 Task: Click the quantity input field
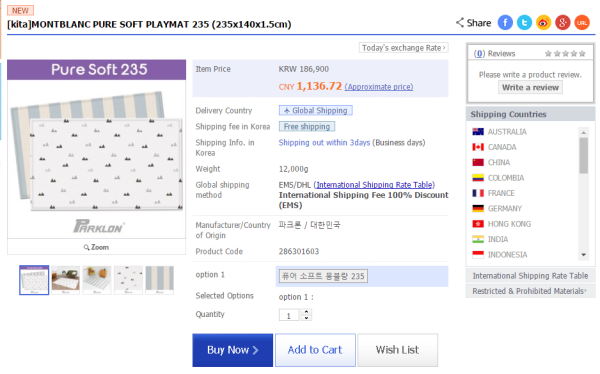(289, 315)
